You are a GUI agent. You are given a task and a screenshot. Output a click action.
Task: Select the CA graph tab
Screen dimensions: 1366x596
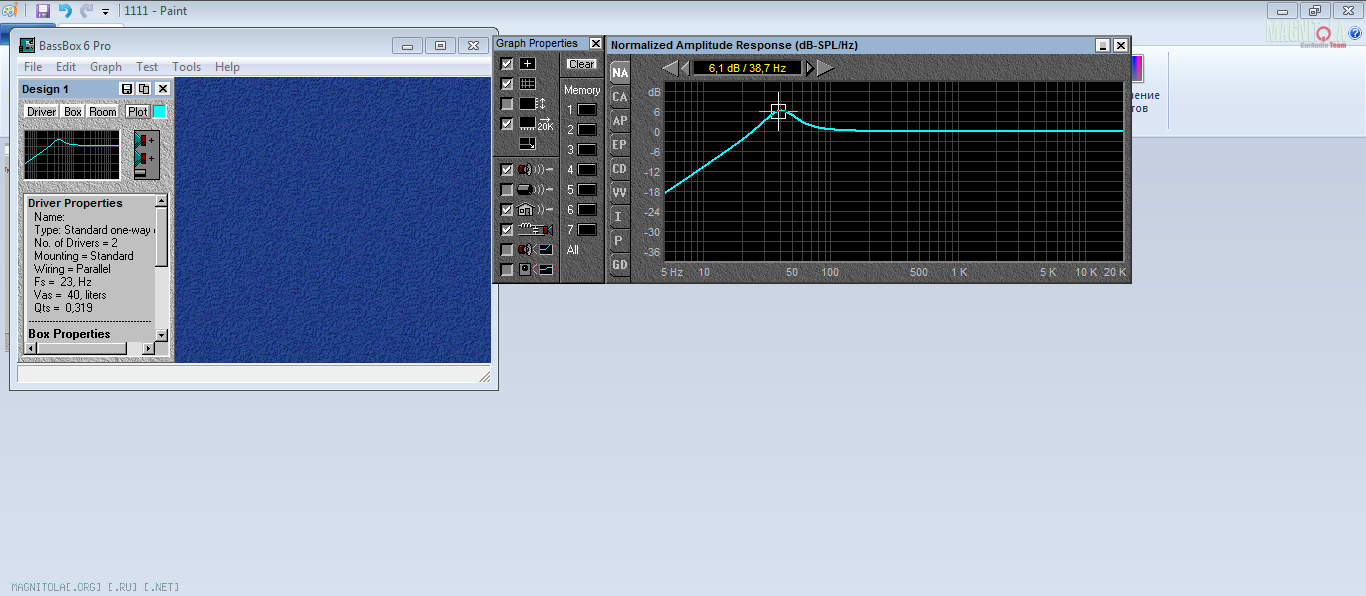click(620, 97)
